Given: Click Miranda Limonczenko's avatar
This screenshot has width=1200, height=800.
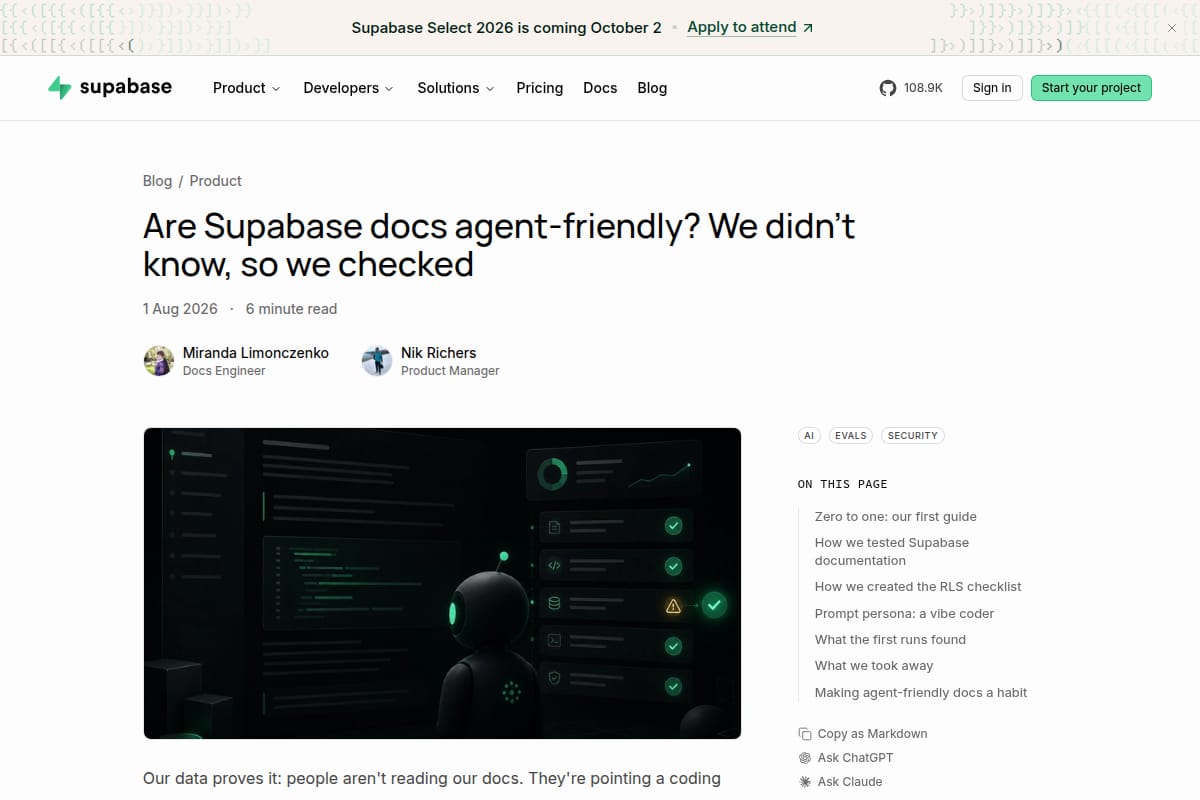Looking at the screenshot, I should [159, 361].
